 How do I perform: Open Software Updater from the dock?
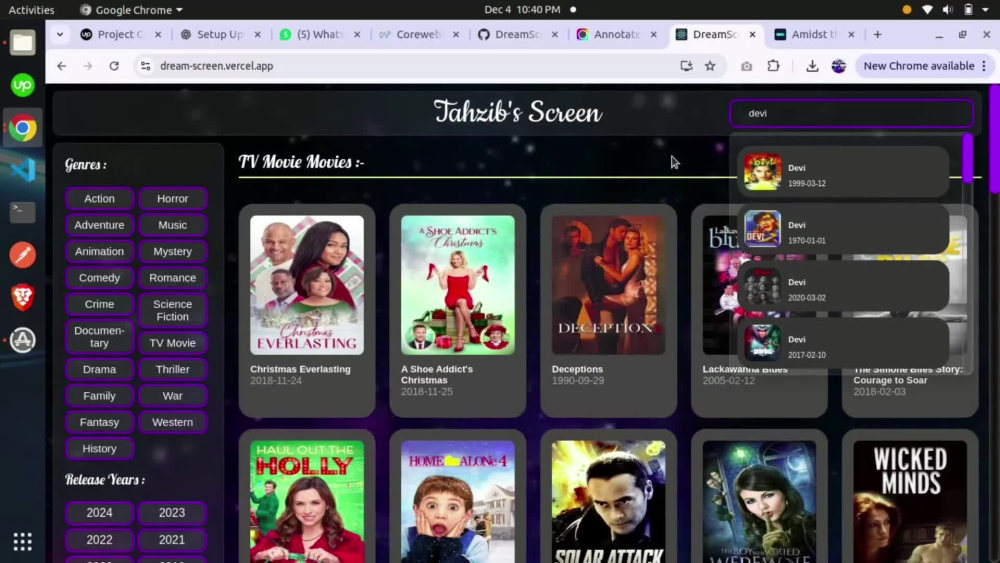coord(22,340)
